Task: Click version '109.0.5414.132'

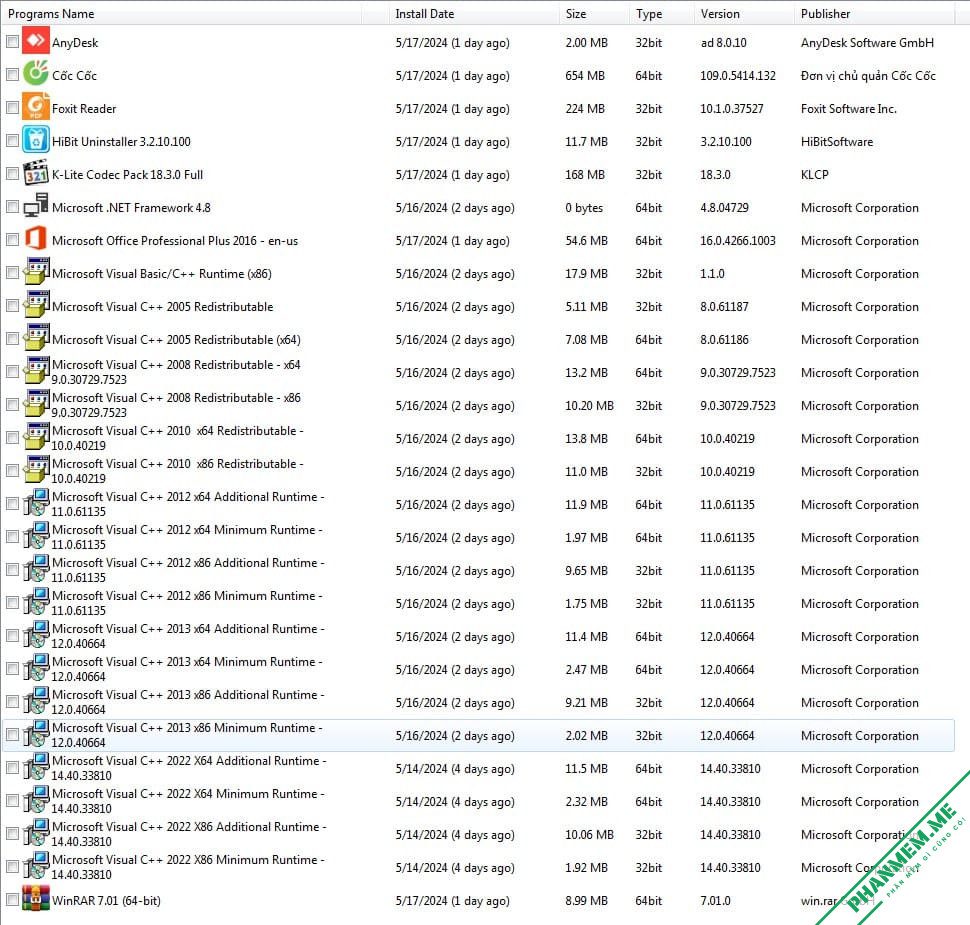Action: pyautogui.click(x=737, y=75)
